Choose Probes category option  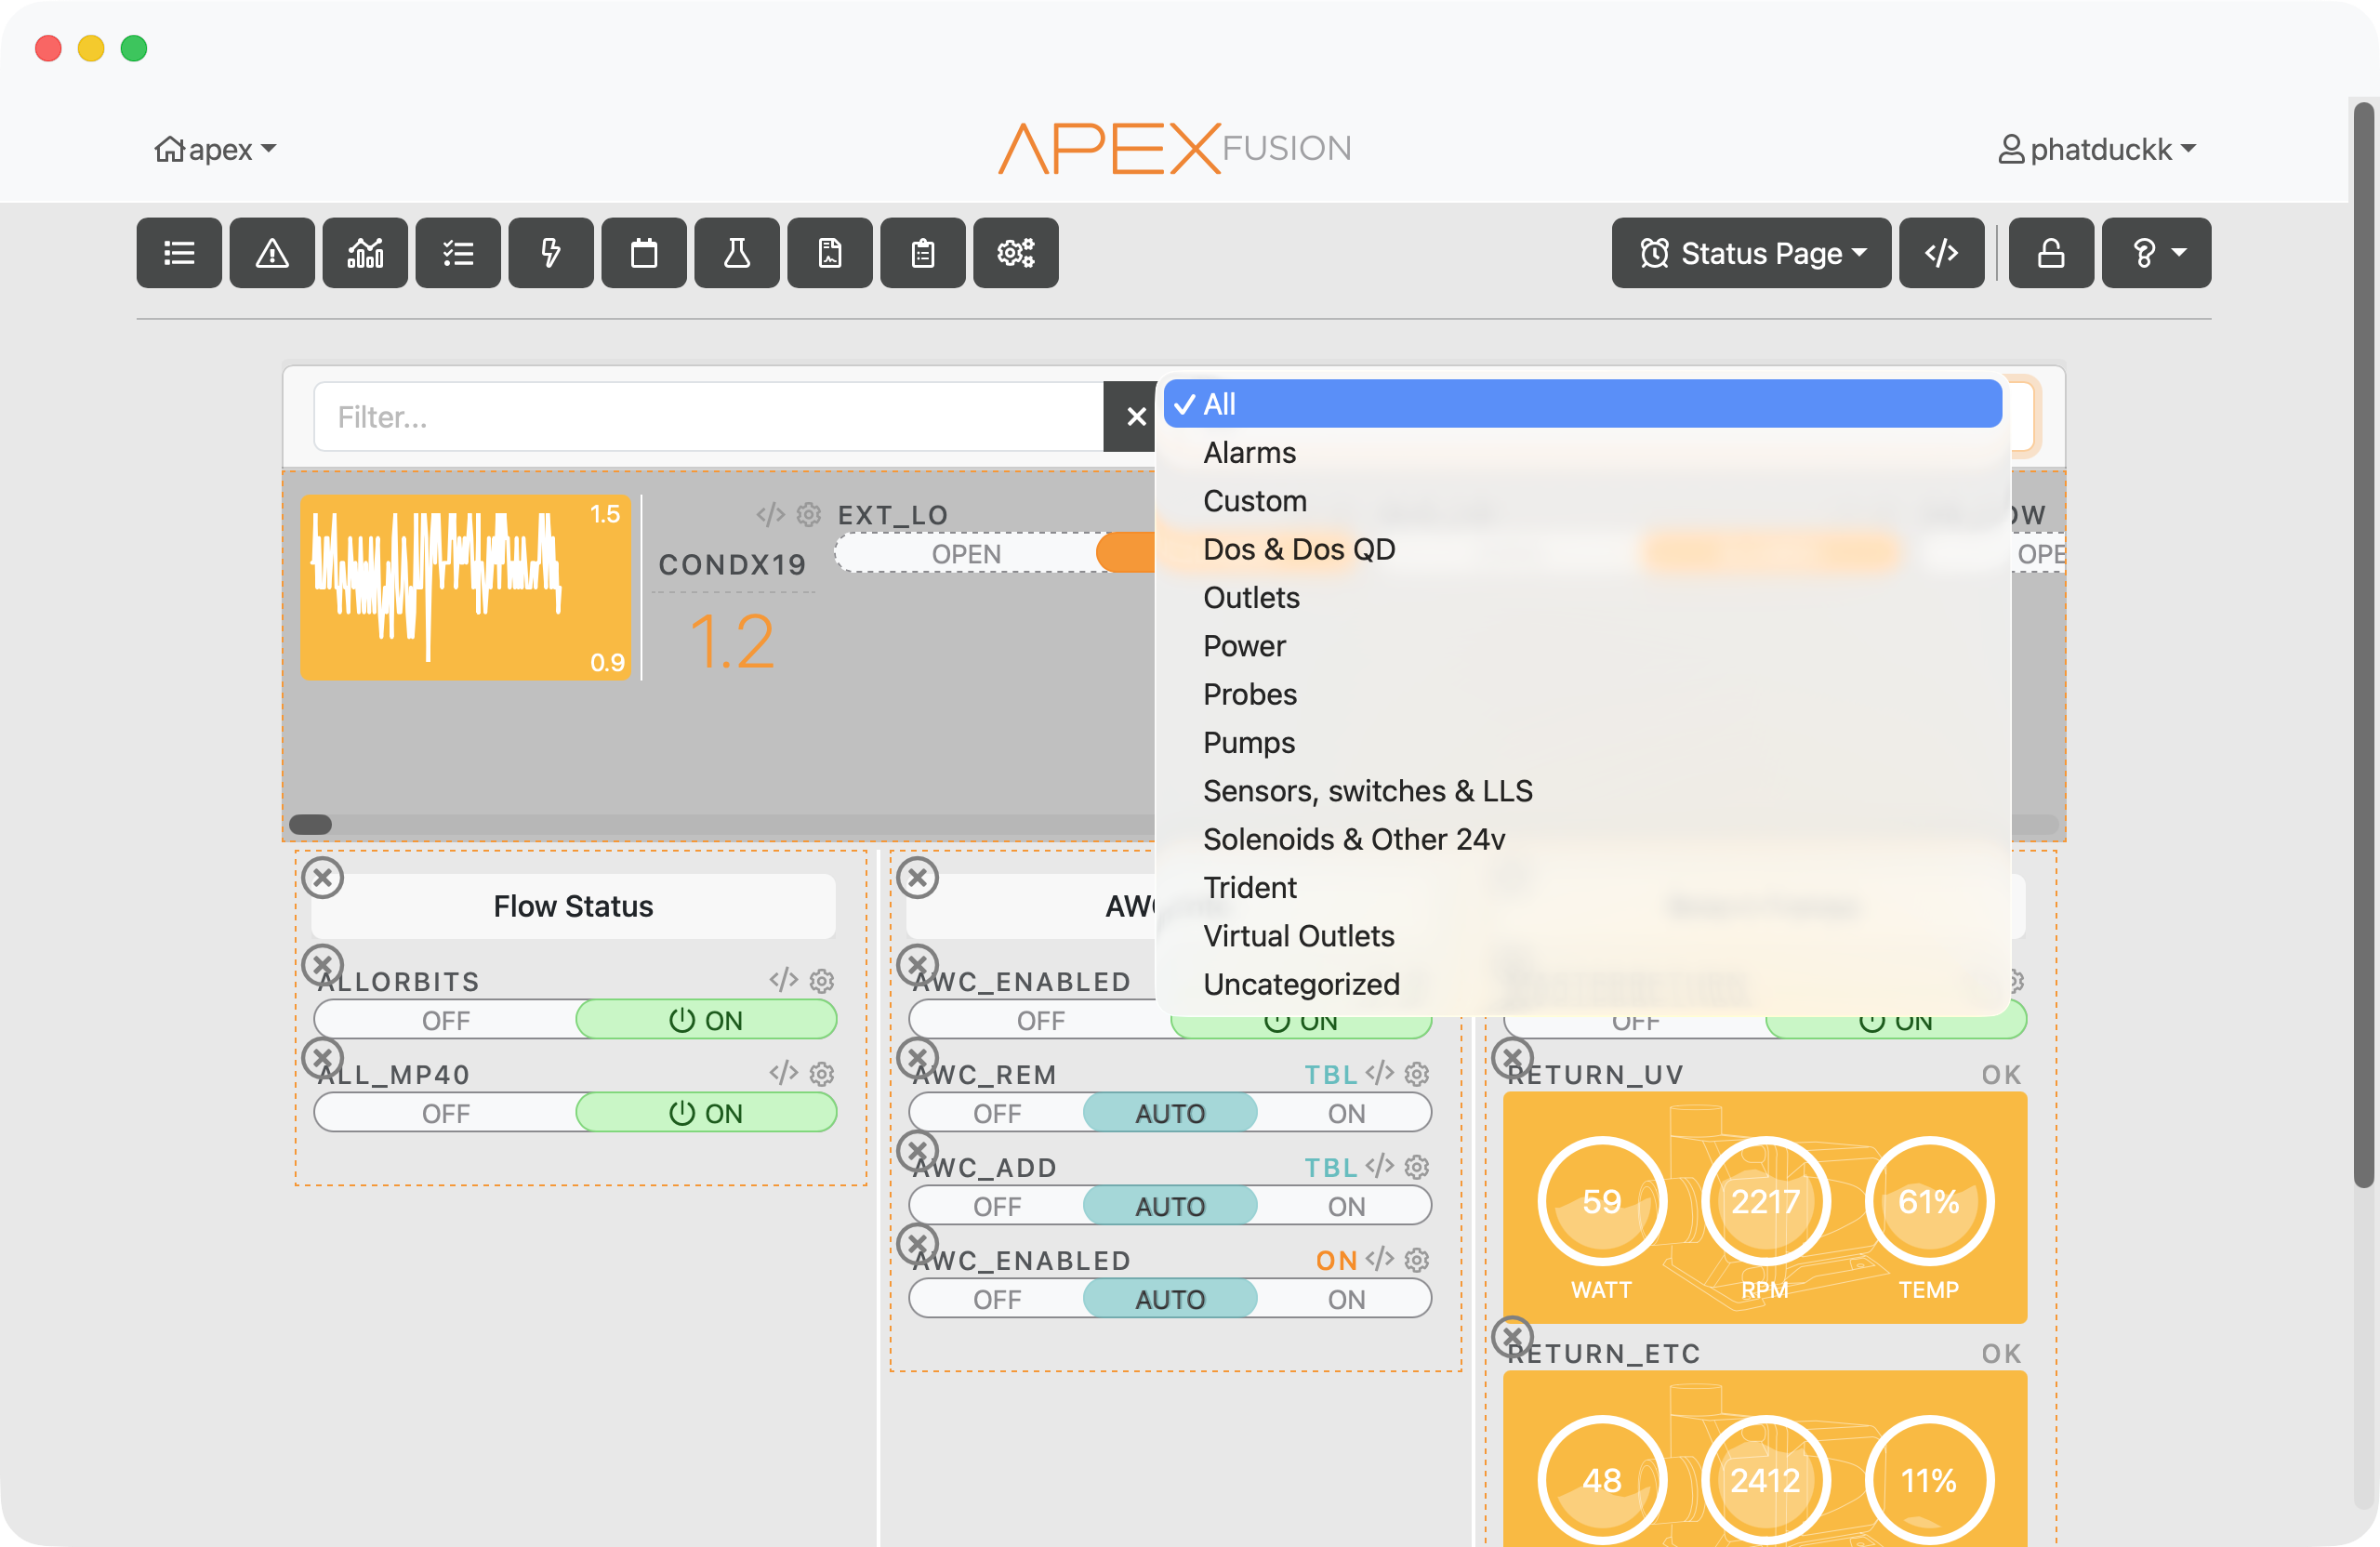(x=1583, y=694)
